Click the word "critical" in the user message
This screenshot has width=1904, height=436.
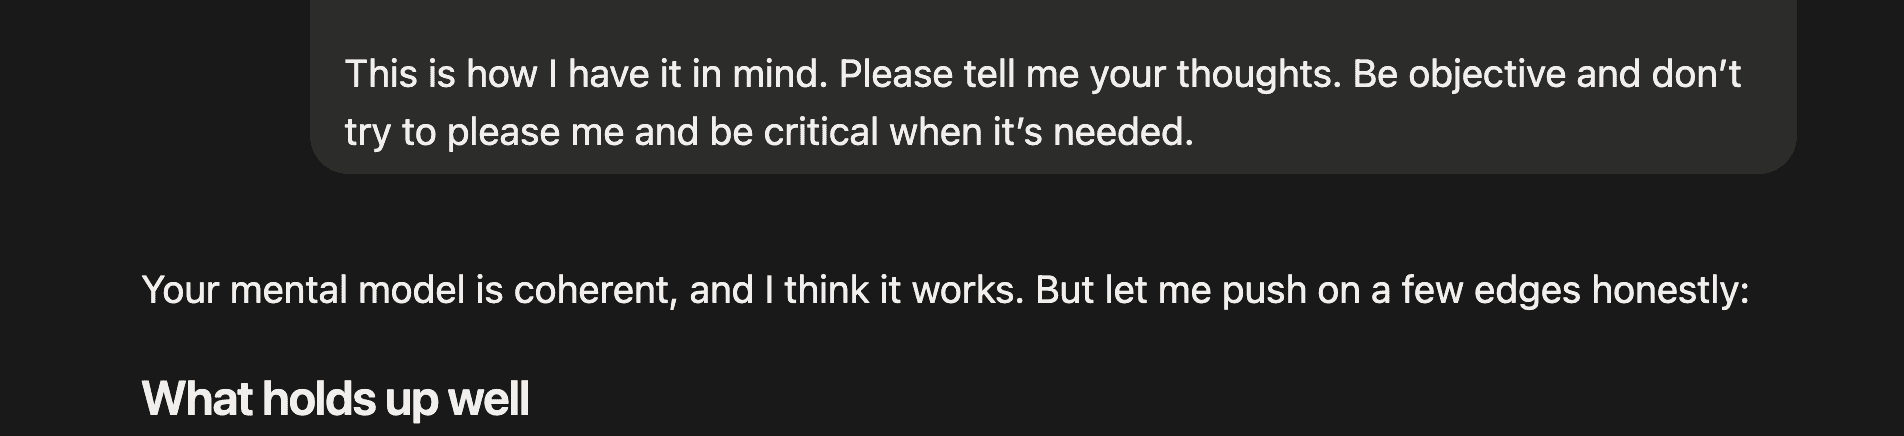point(820,132)
